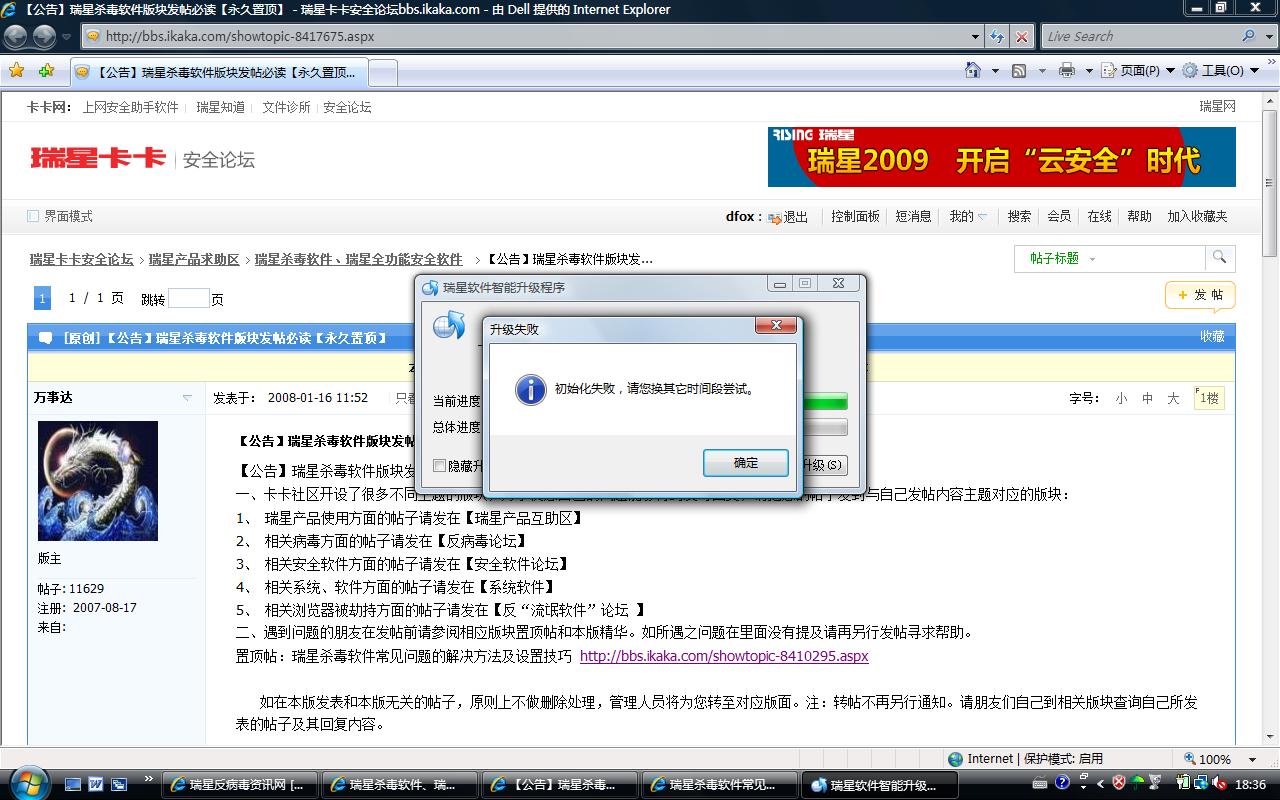Click the Show Desktop quick launch icon
1280x800 pixels.
tap(74, 784)
